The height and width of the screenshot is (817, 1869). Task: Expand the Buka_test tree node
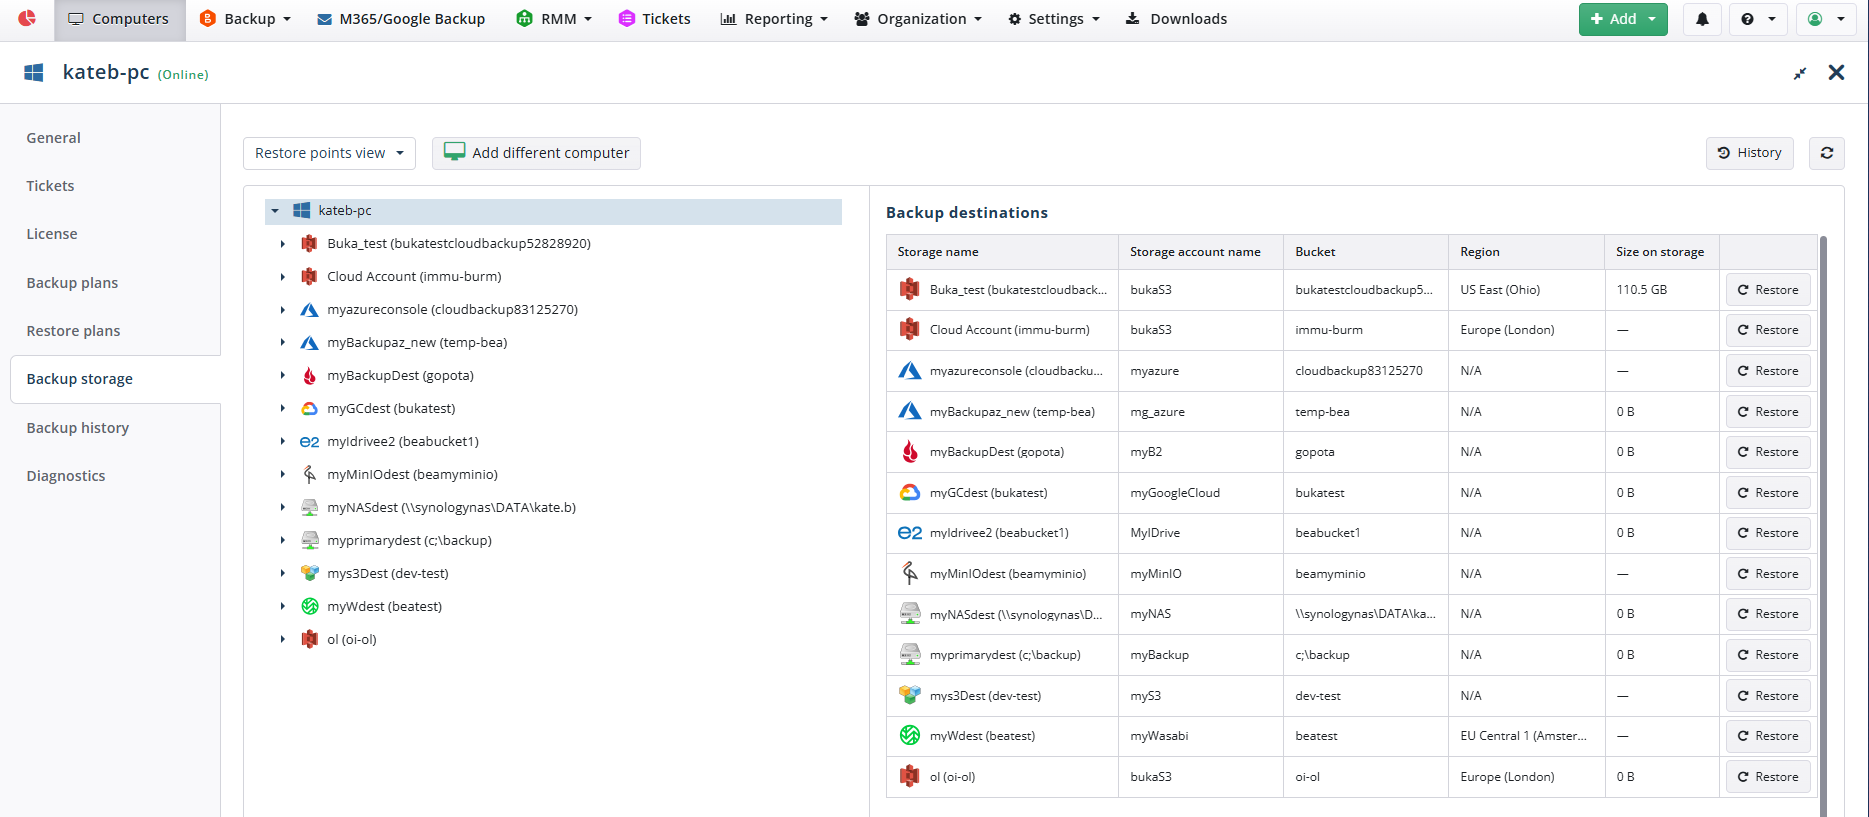point(282,244)
